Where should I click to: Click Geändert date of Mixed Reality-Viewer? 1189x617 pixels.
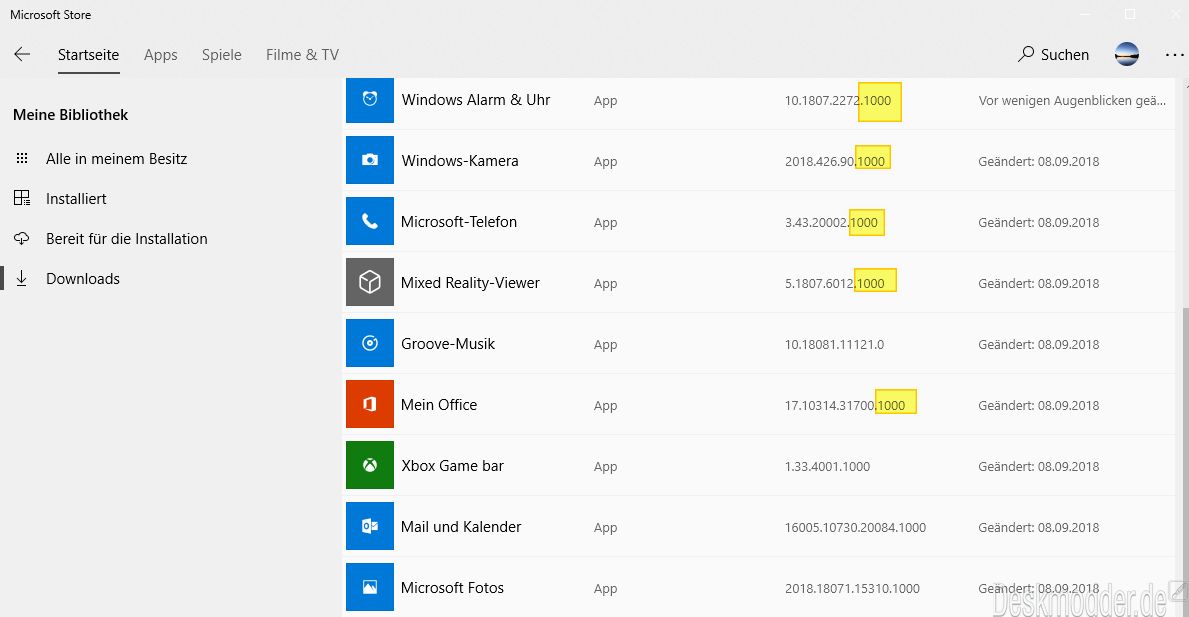(x=1038, y=283)
